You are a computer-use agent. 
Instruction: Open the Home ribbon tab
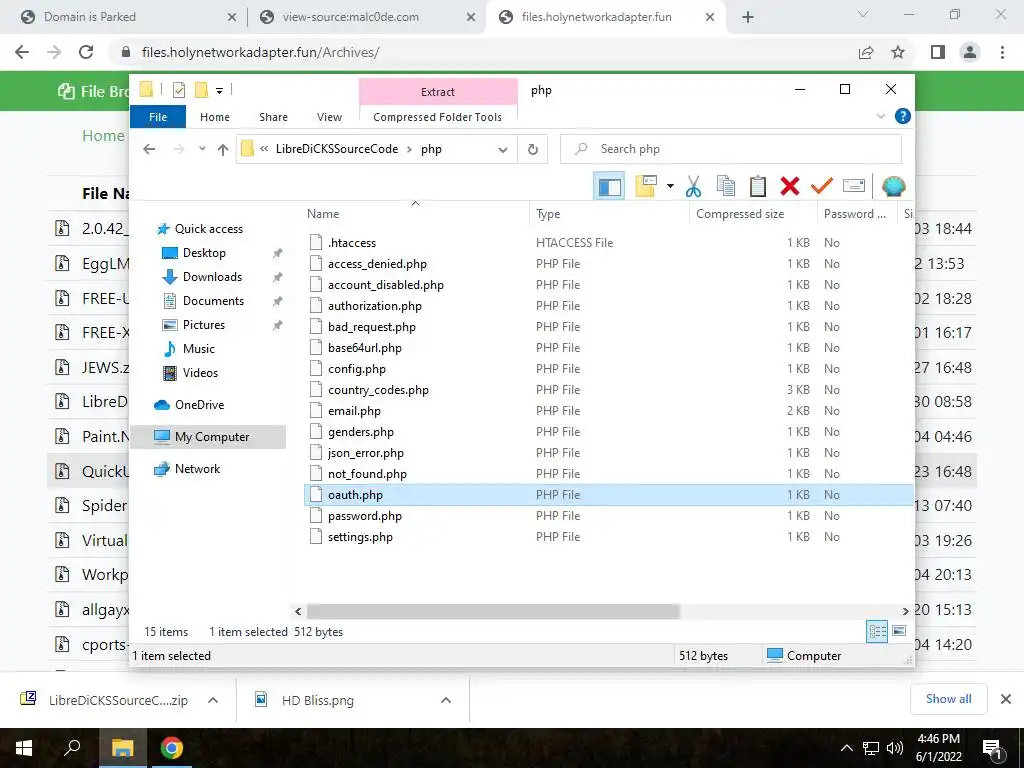click(215, 117)
